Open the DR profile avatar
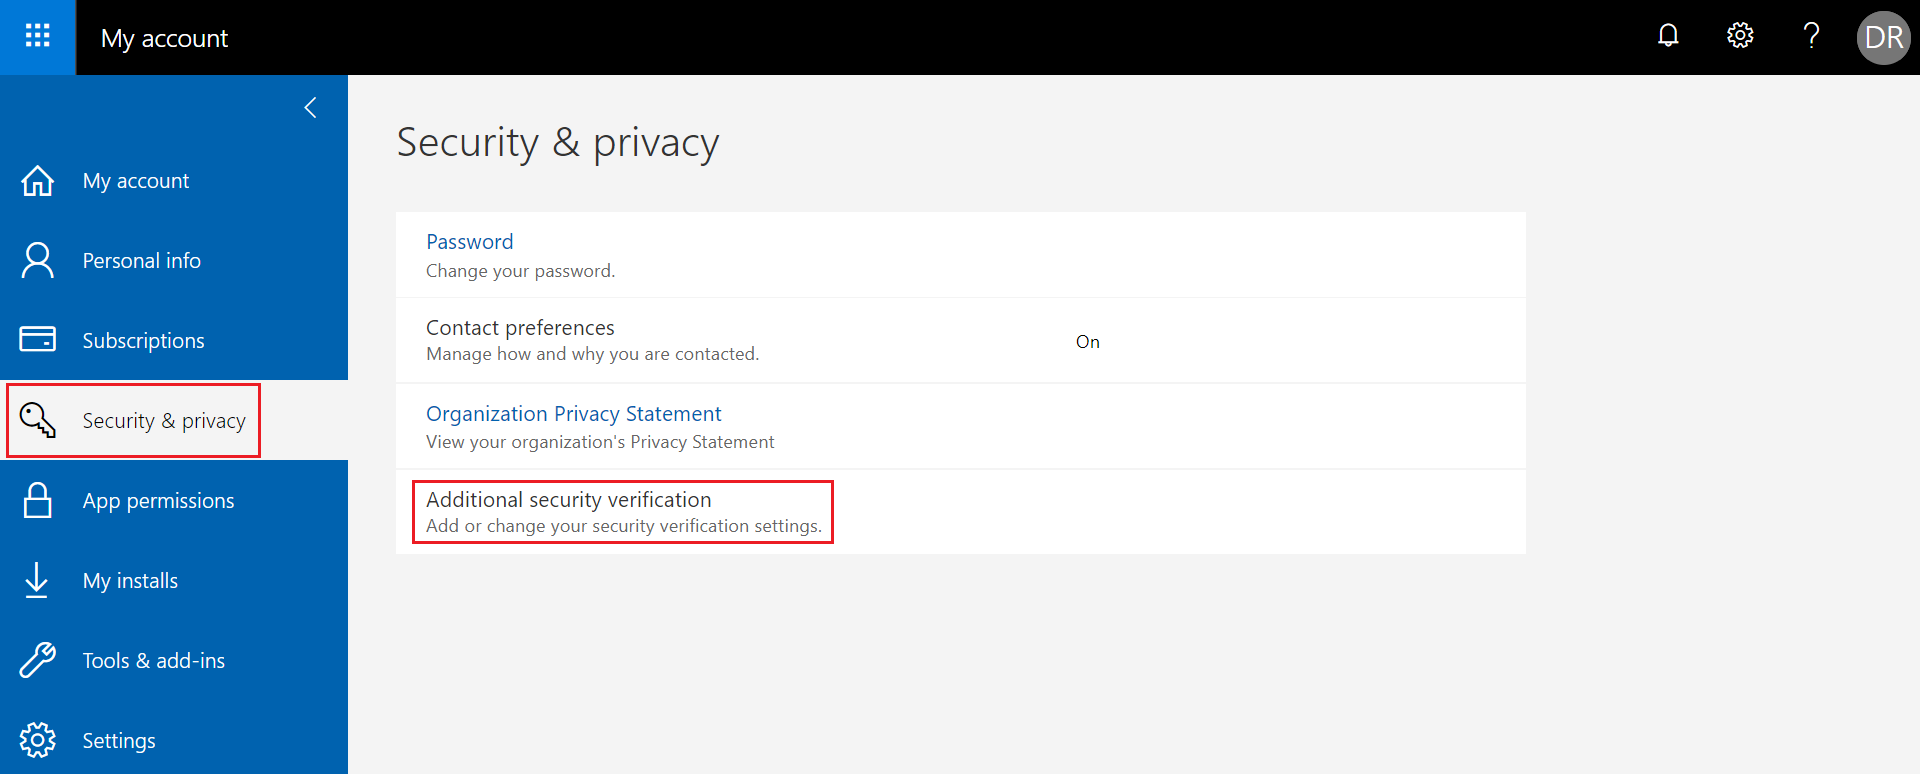1920x774 pixels. coord(1883,38)
